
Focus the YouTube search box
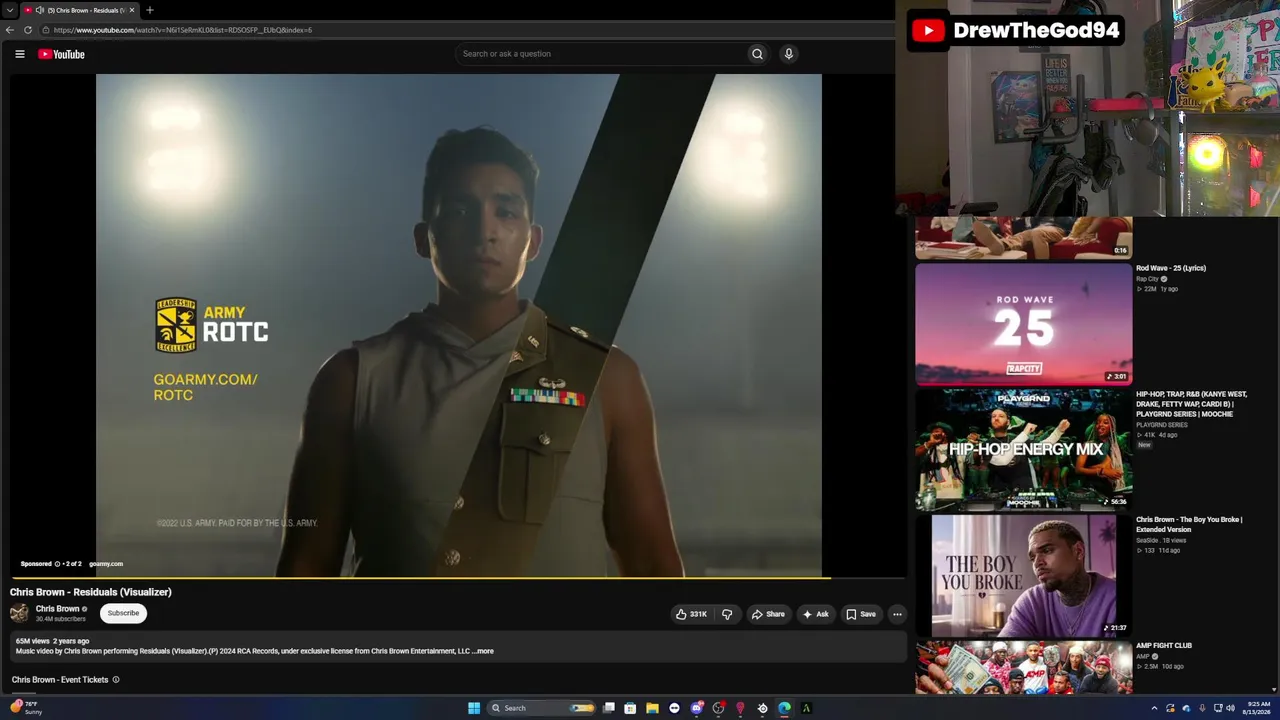(x=600, y=54)
